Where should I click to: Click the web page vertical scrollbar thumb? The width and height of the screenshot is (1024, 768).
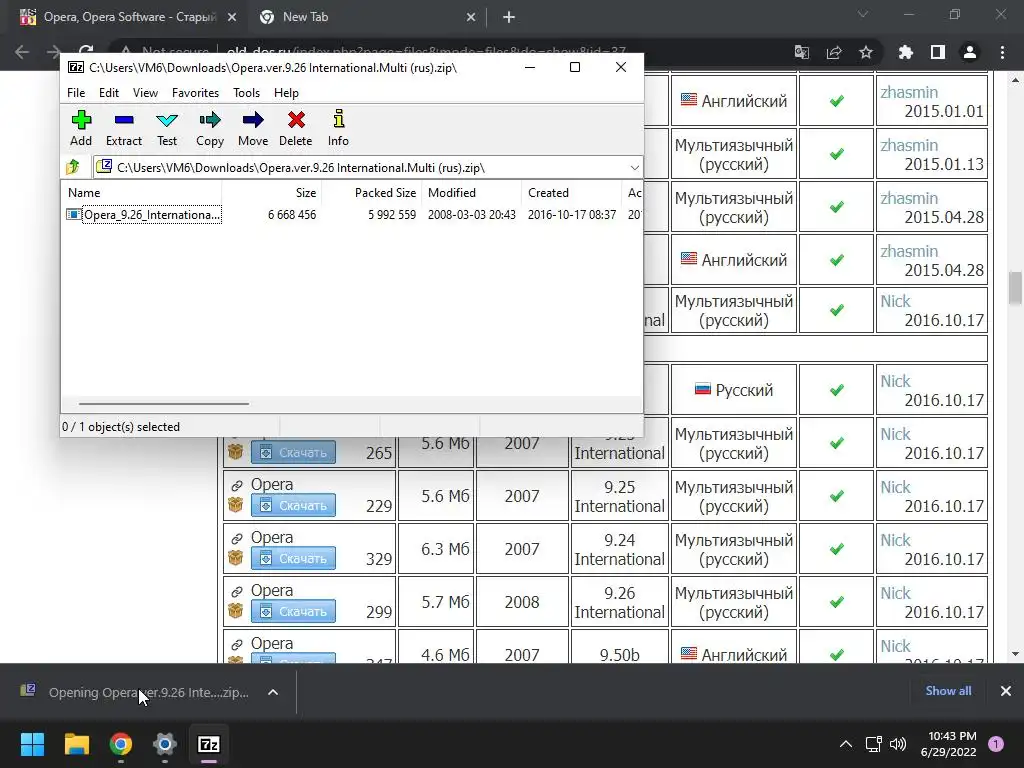(1015, 288)
